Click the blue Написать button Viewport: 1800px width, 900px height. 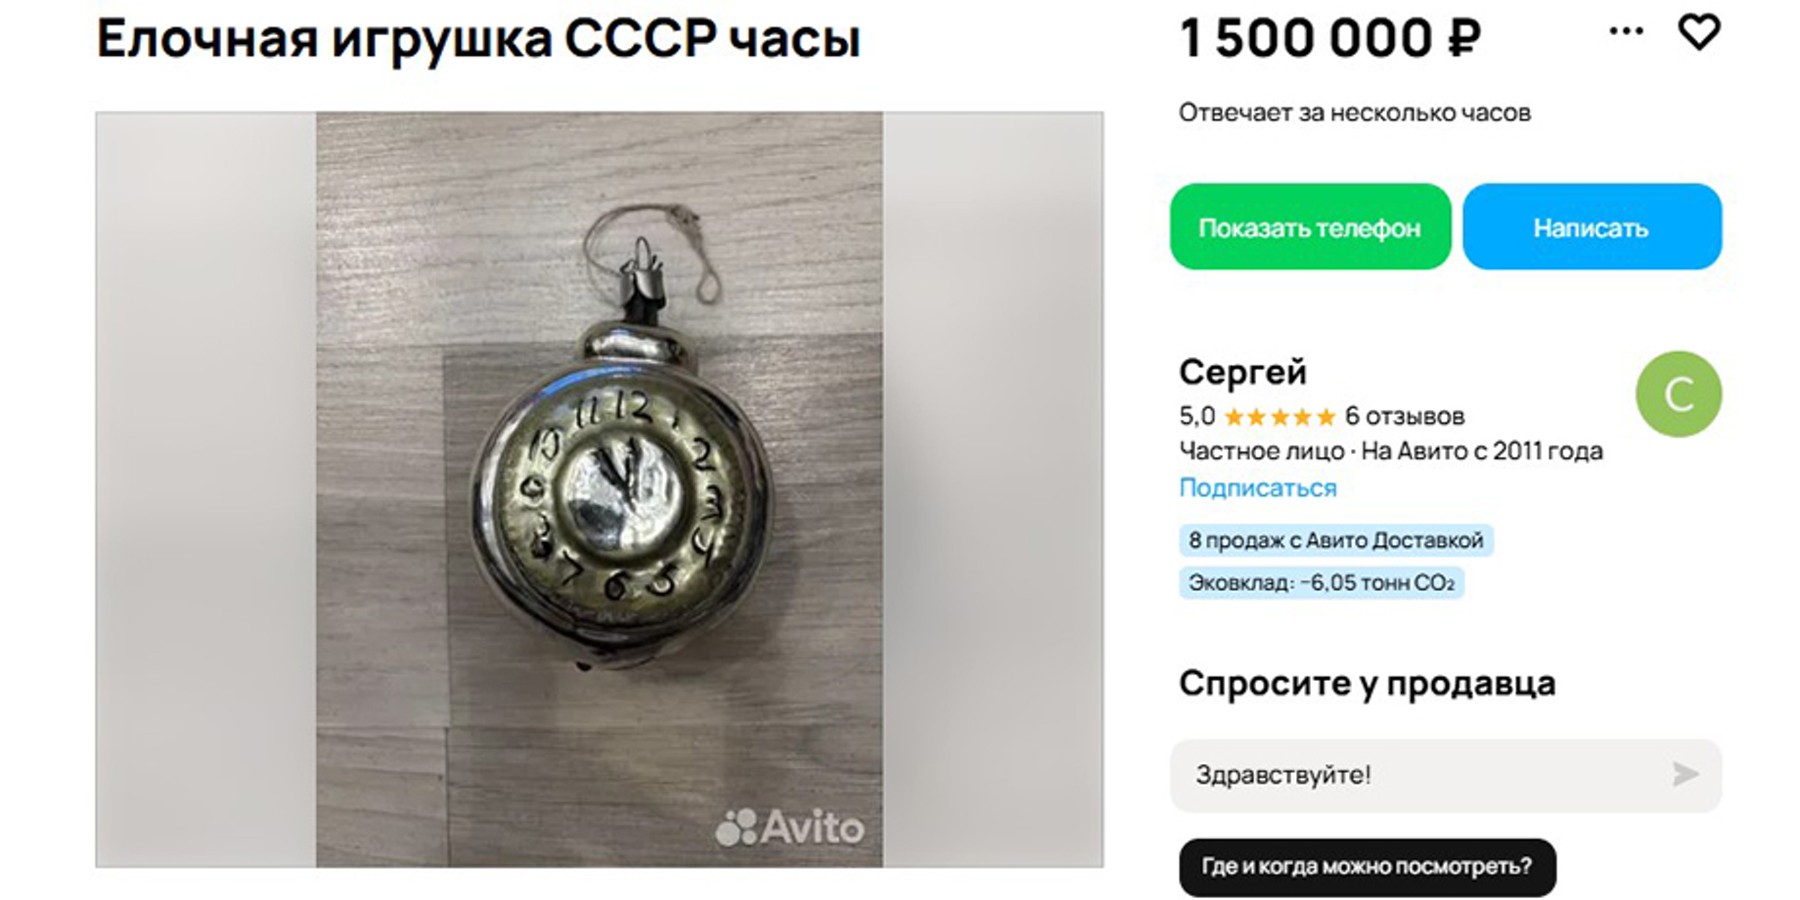coord(1592,227)
